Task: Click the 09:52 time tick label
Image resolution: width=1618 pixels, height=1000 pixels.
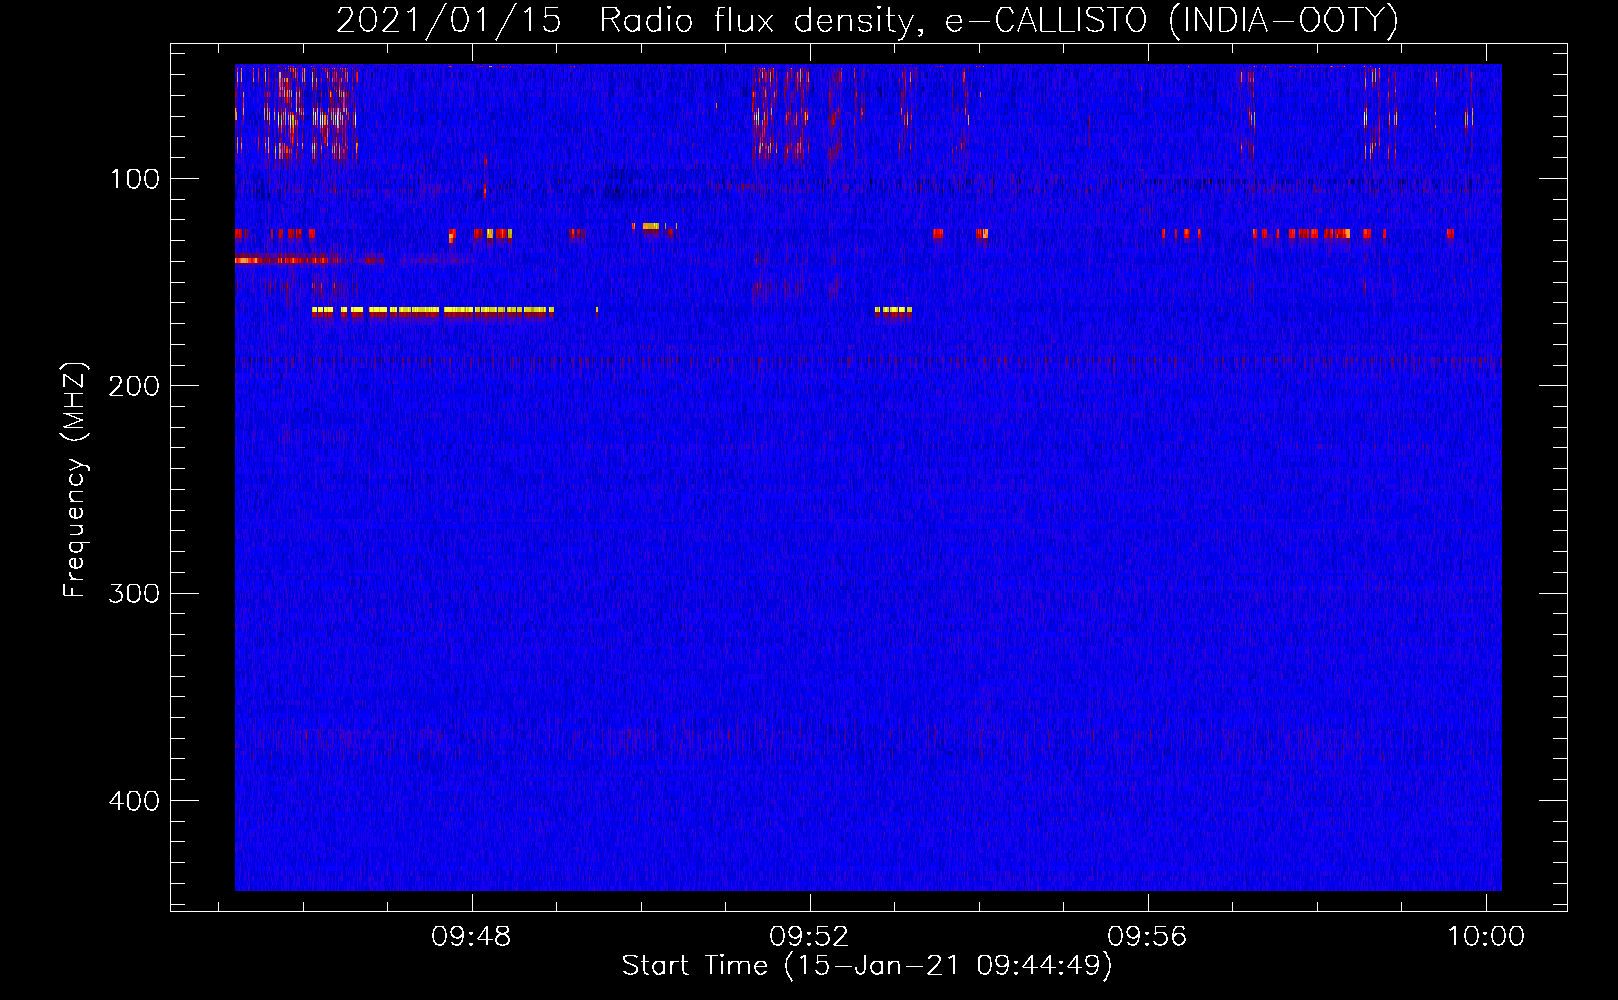Action: coord(809,936)
